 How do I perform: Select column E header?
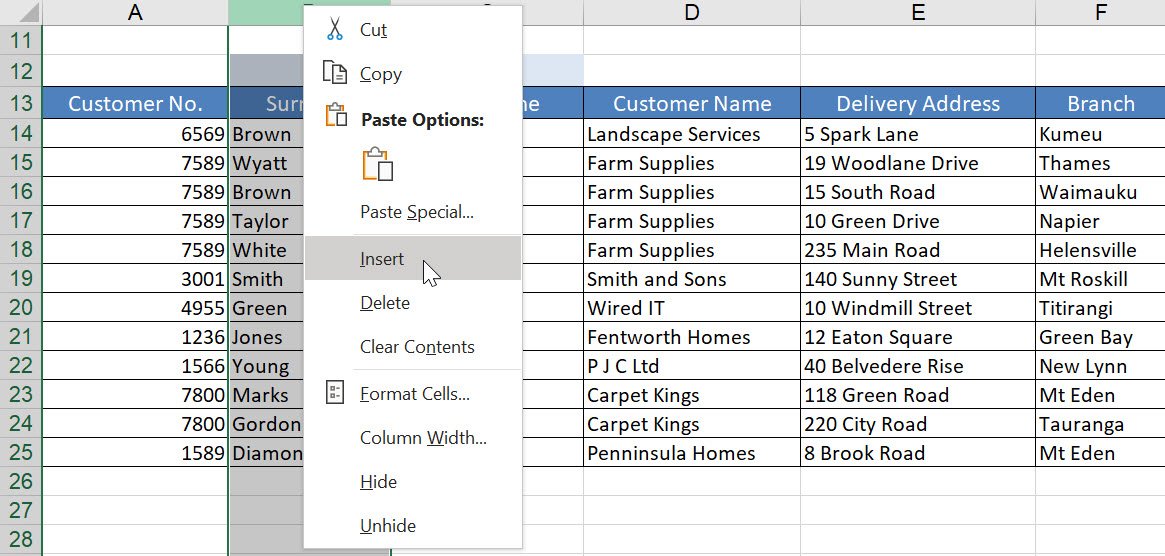918,12
